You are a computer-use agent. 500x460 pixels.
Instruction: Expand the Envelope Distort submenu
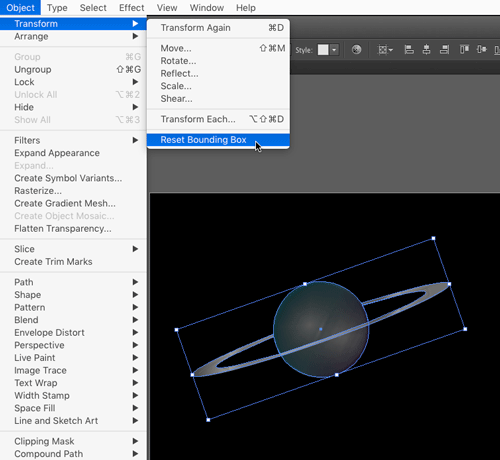[73, 333]
